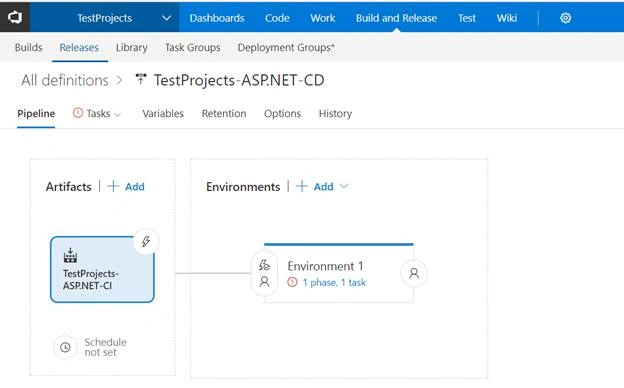Open post-deployment approvers person icon

[x=414, y=273]
